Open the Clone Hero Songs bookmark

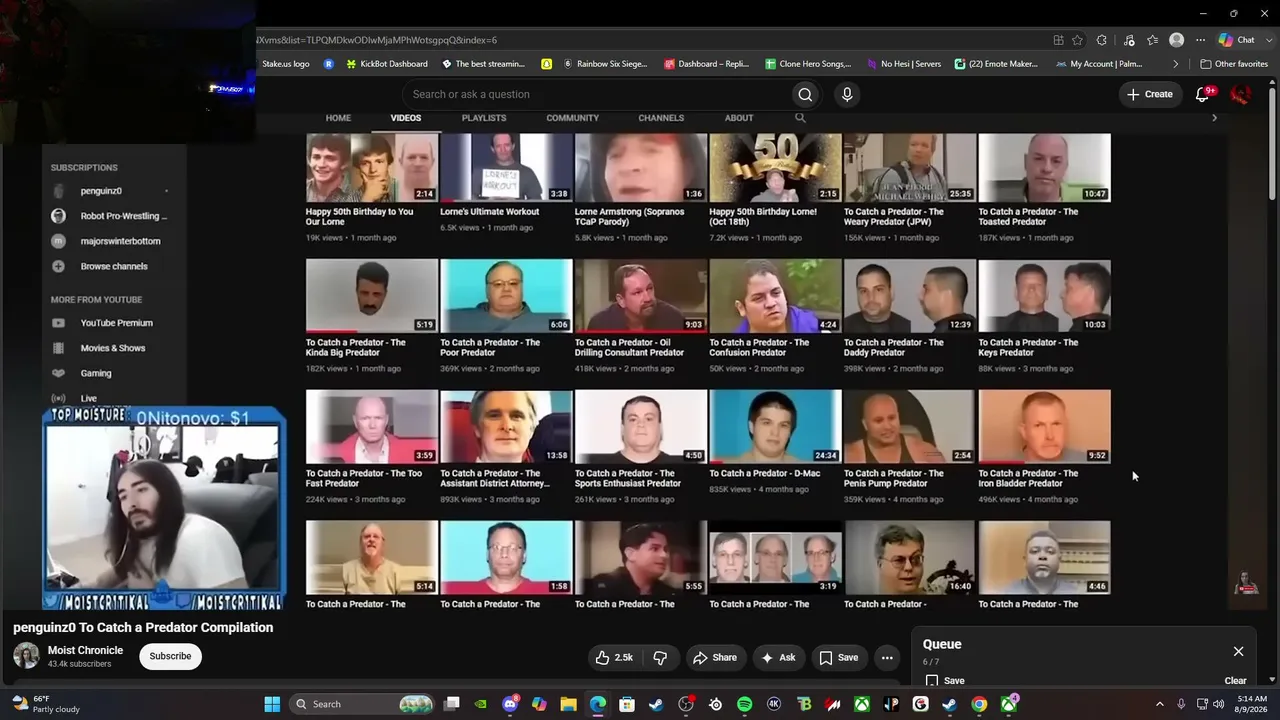point(808,64)
